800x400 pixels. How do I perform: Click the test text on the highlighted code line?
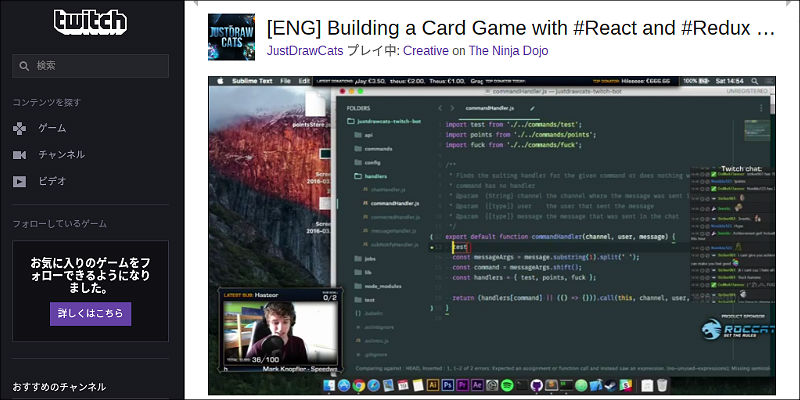point(460,247)
